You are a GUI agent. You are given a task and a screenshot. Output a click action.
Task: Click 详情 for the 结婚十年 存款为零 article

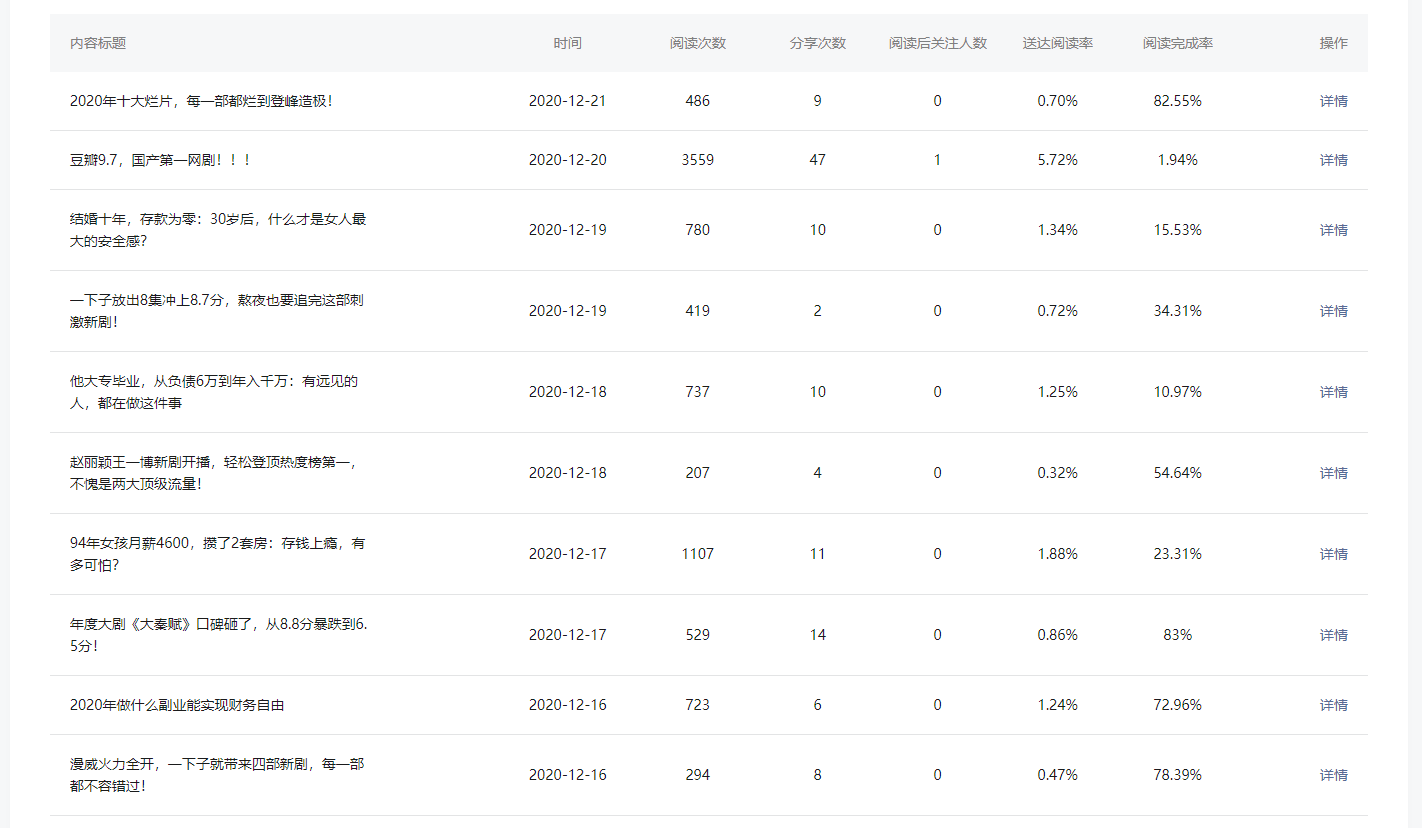click(x=1333, y=230)
